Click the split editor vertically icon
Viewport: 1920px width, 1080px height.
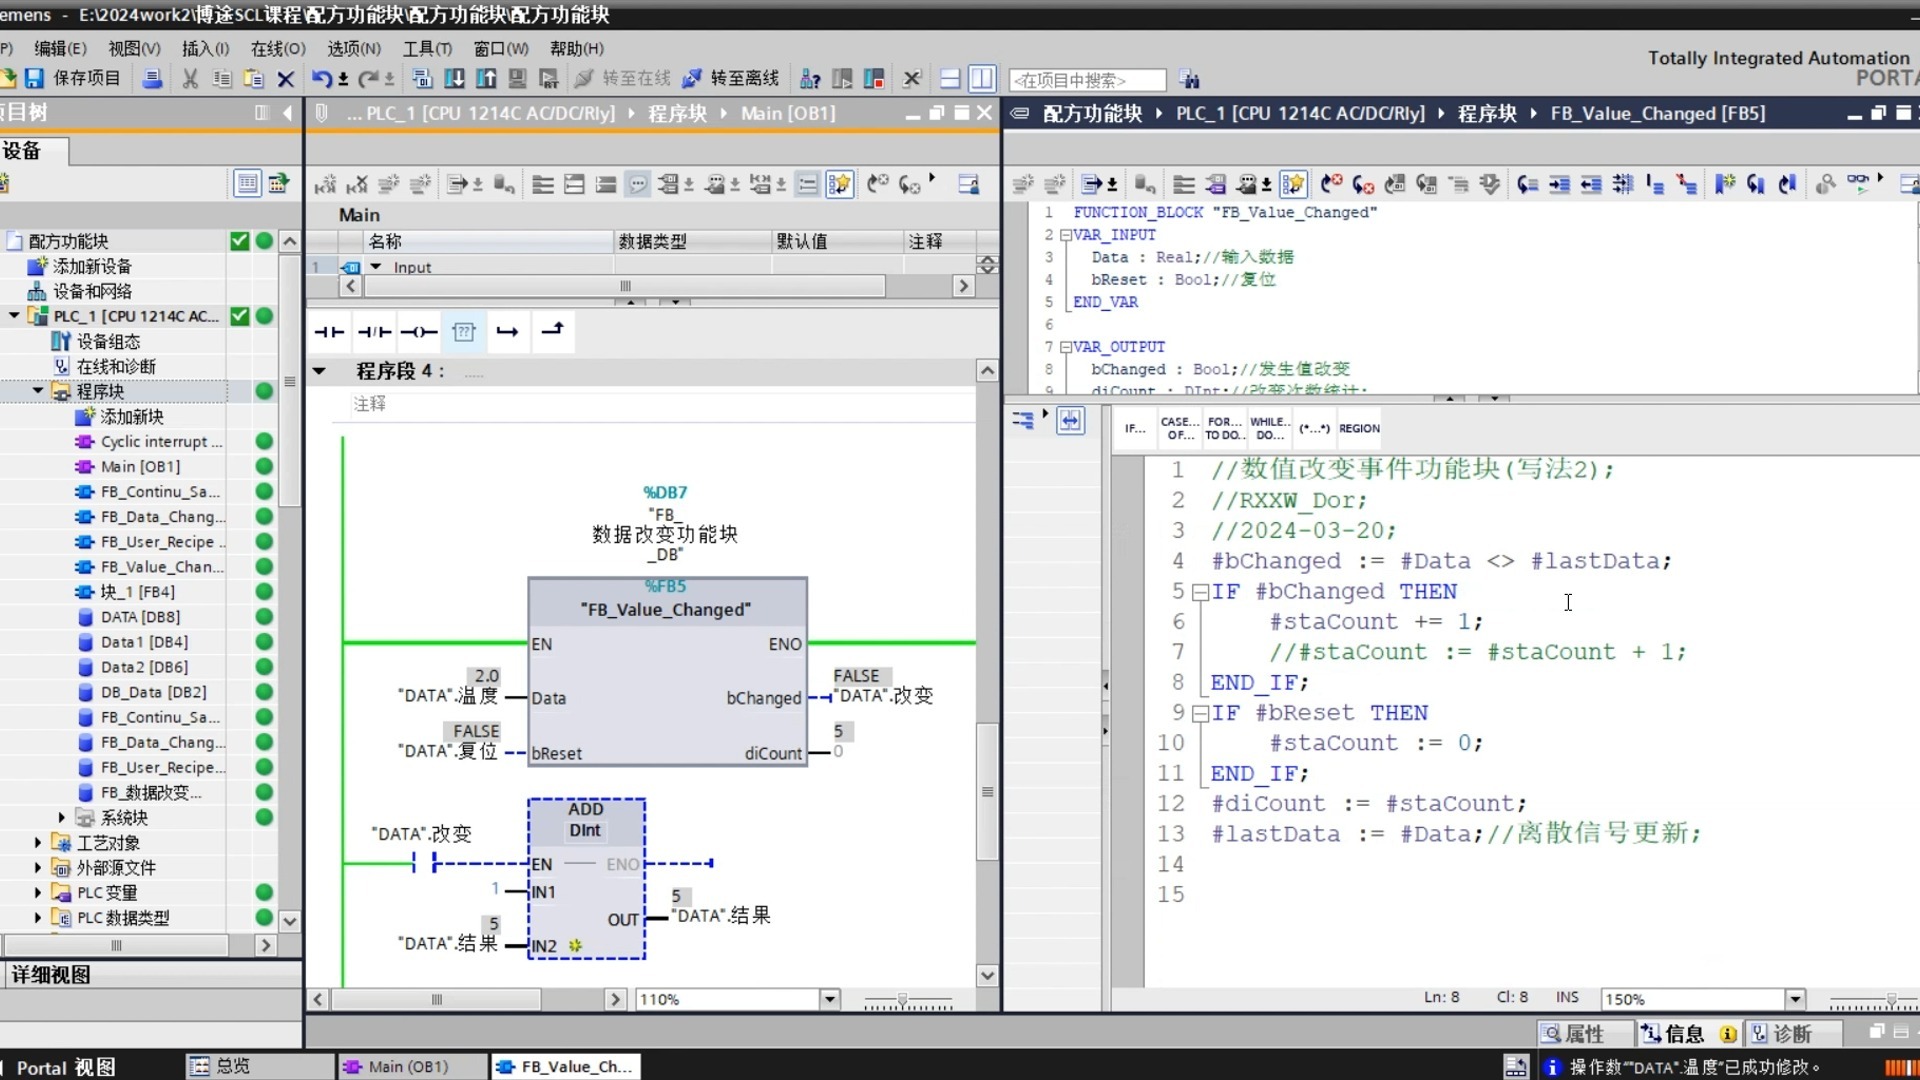pos(982,78)
